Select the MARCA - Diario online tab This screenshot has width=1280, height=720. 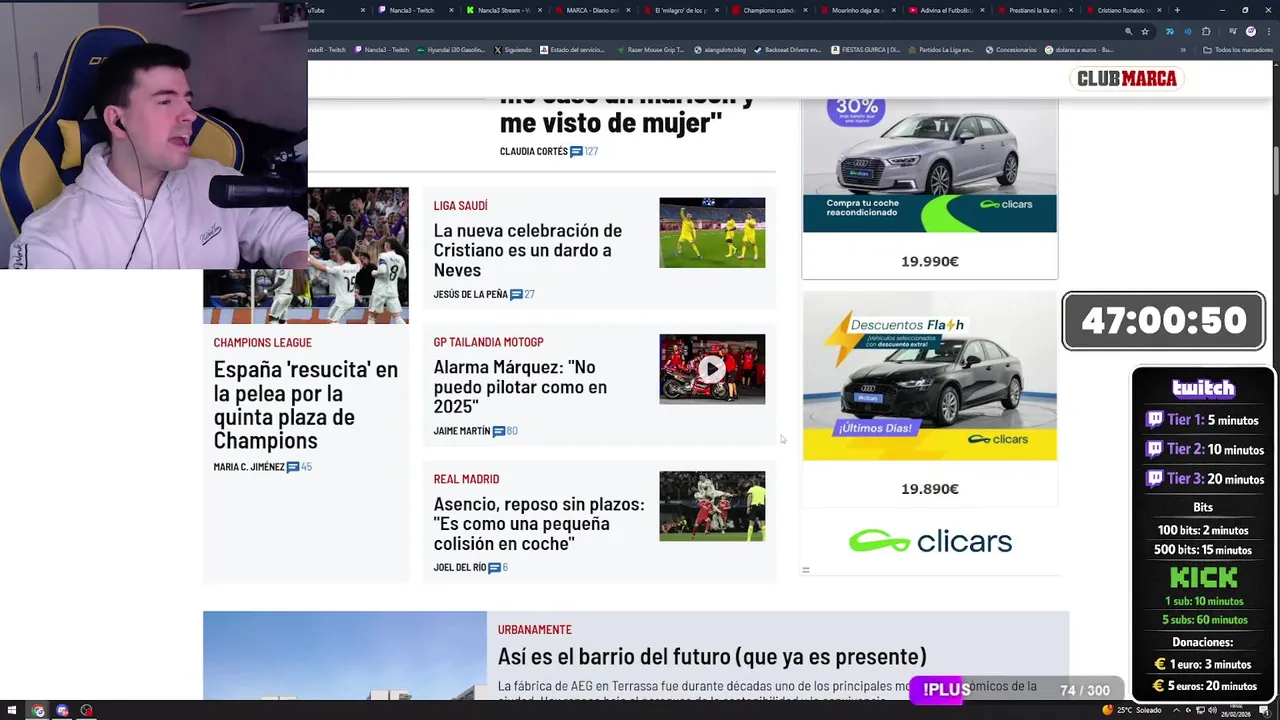tap(593, 10)
